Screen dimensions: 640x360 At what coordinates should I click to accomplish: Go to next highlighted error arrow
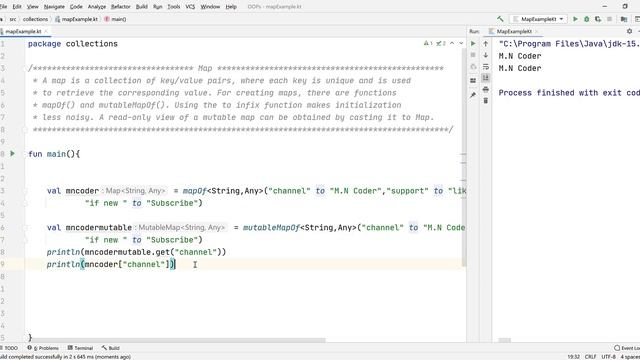tap(461, 43)
